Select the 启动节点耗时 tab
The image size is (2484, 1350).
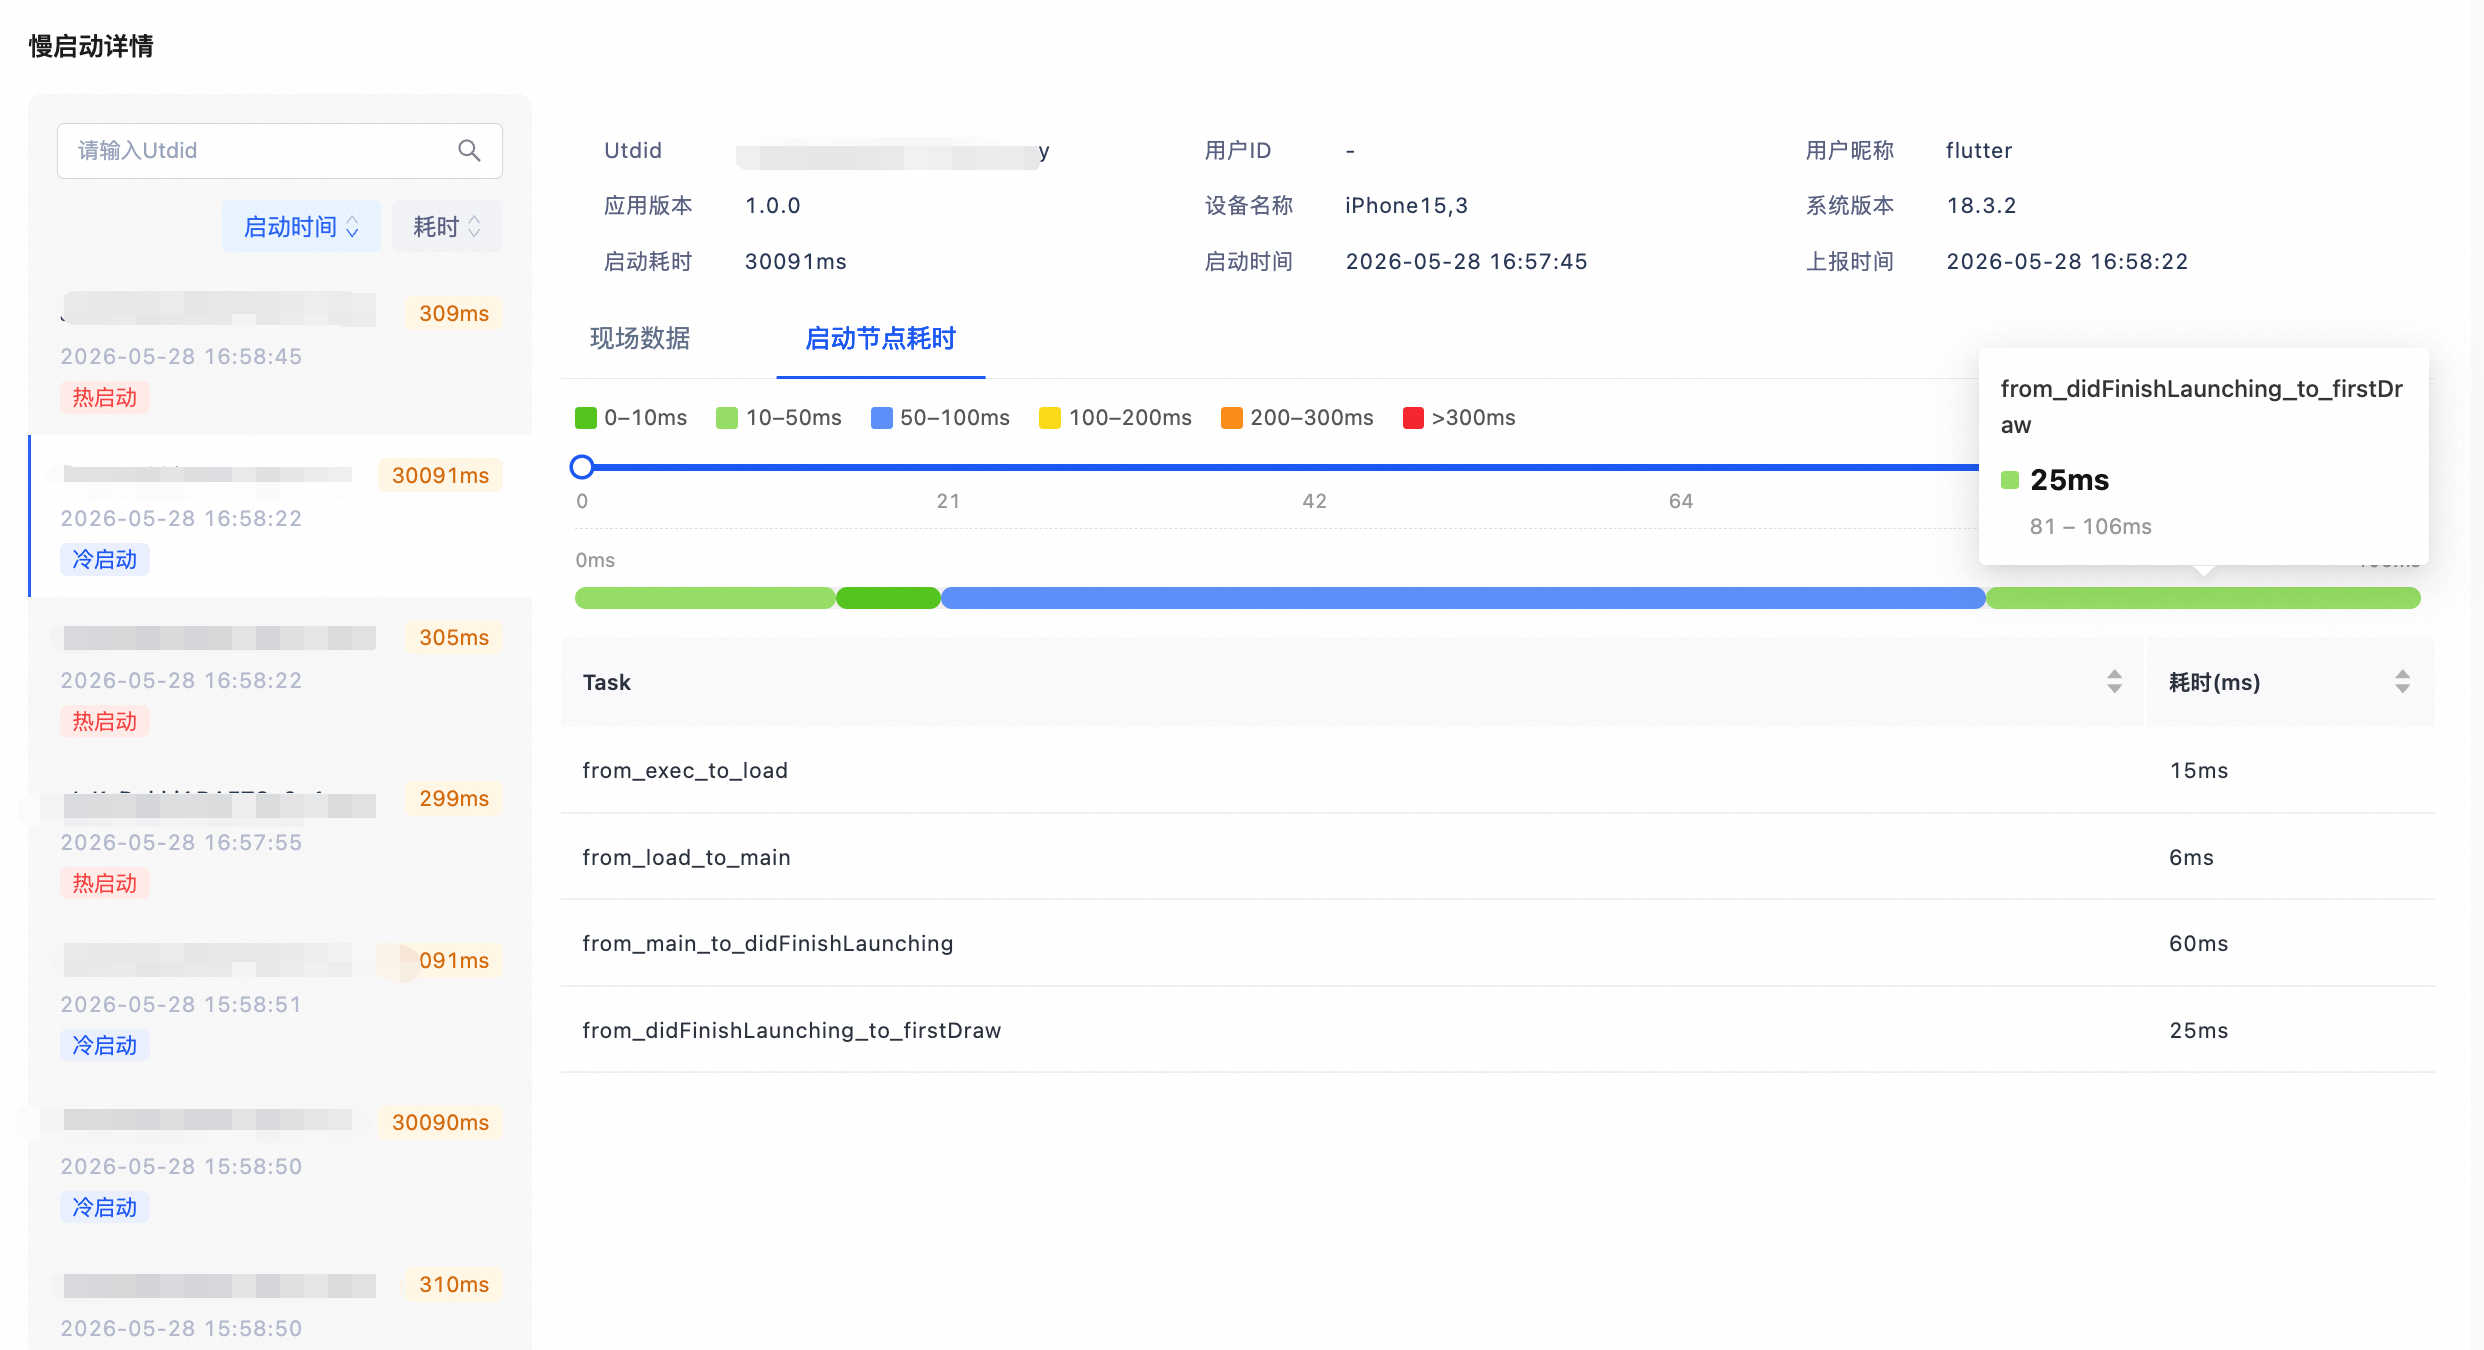[x=880, y=339]
